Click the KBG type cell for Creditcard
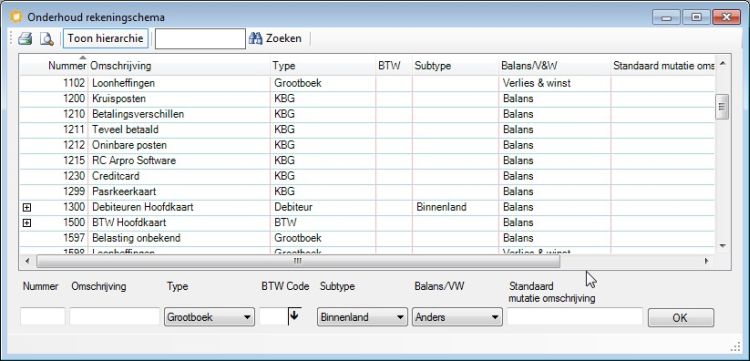Screen dimensions: 750x361 point(284,176)
